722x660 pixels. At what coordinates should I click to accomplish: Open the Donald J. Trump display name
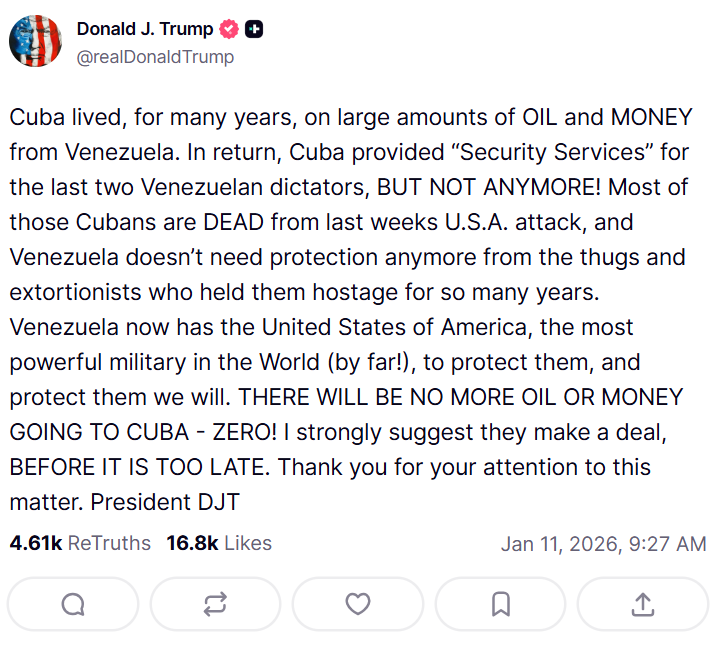144,30
